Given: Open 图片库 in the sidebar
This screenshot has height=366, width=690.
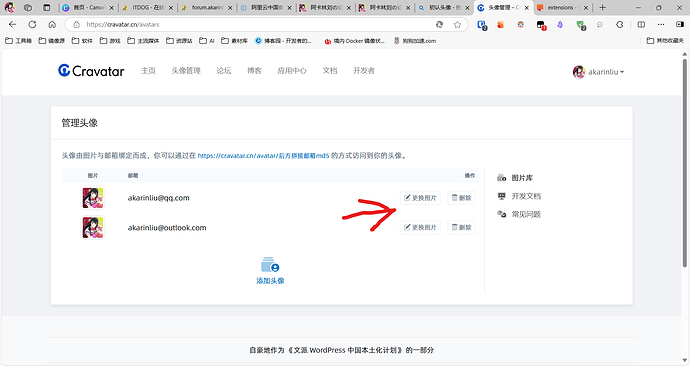Looking at the screenshot, I should click(522, 178).
